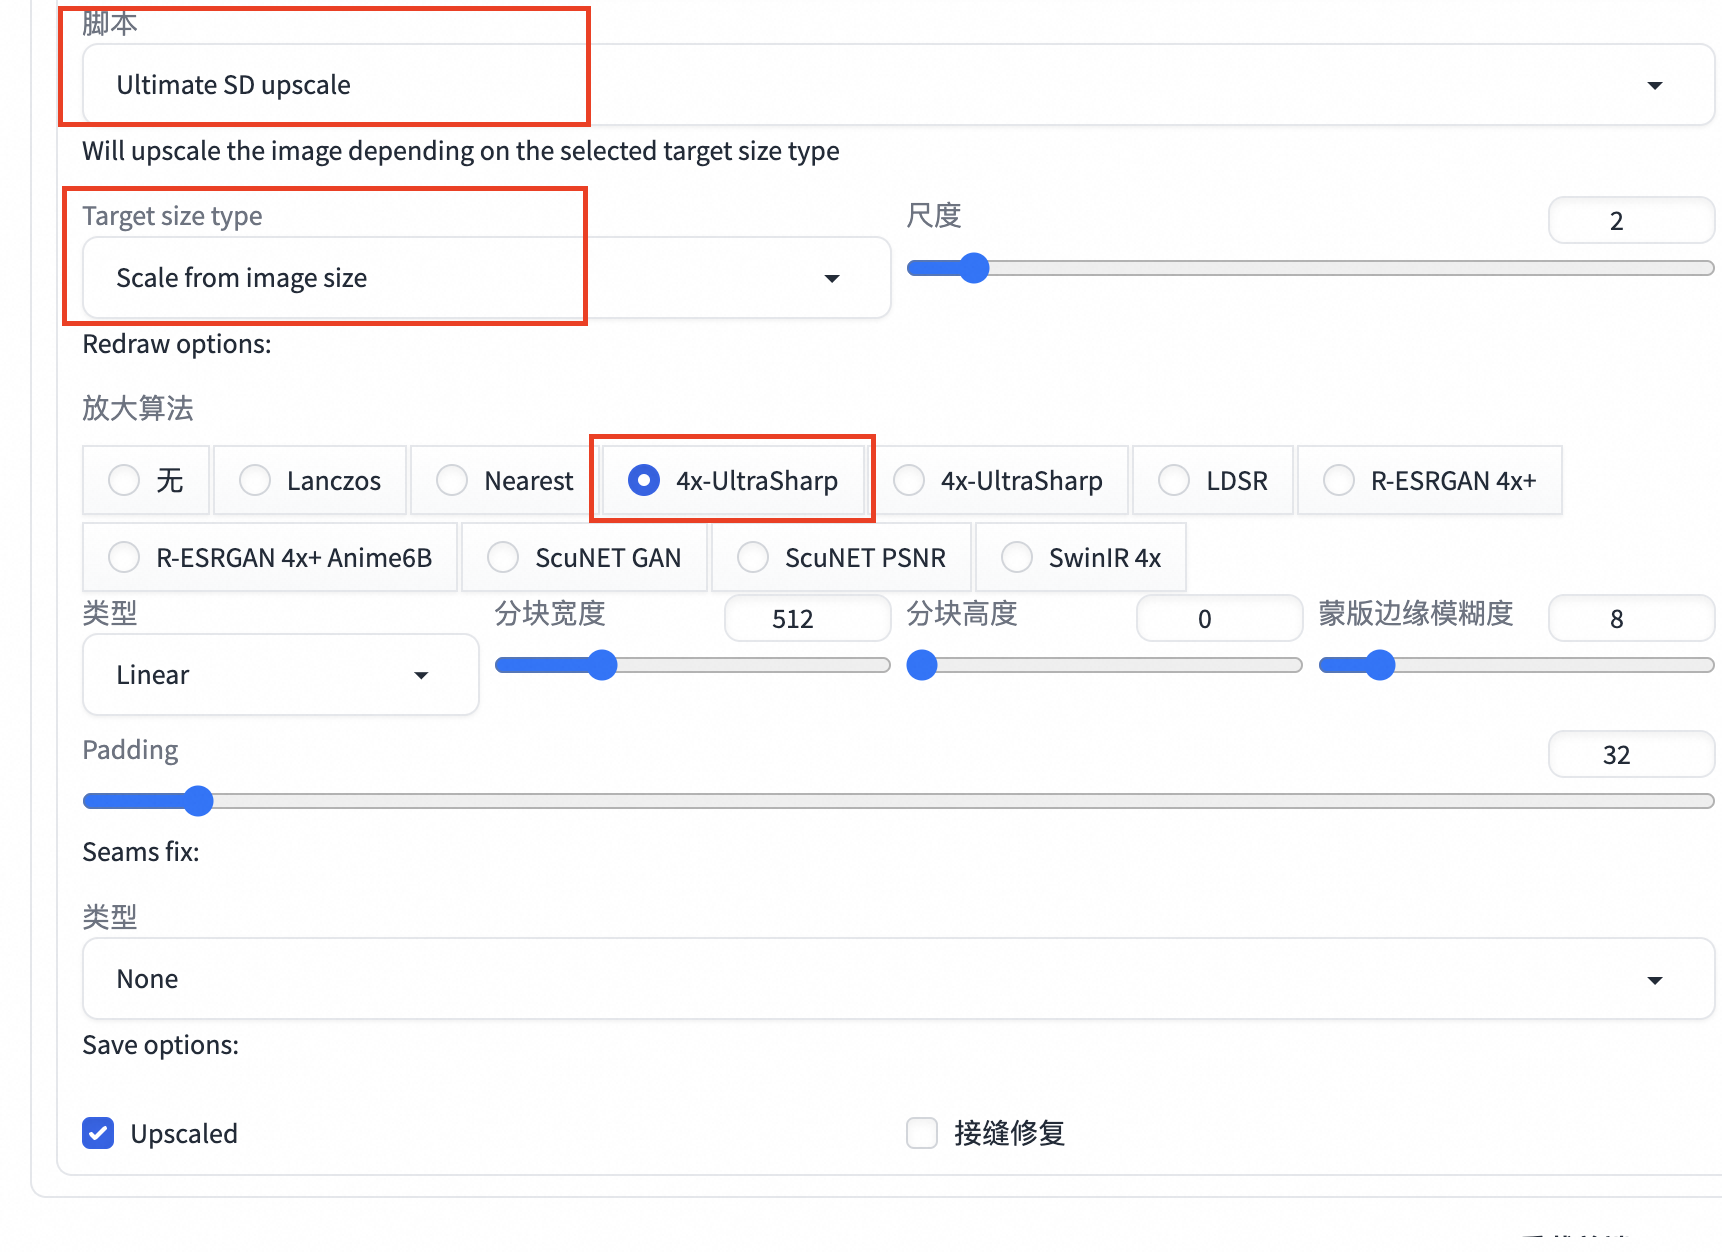Select the ScuNET PSNR option
Image resolution: width=1722 pixels, height=1252 pixels.
pyautogui.click(x=753, y=558)
